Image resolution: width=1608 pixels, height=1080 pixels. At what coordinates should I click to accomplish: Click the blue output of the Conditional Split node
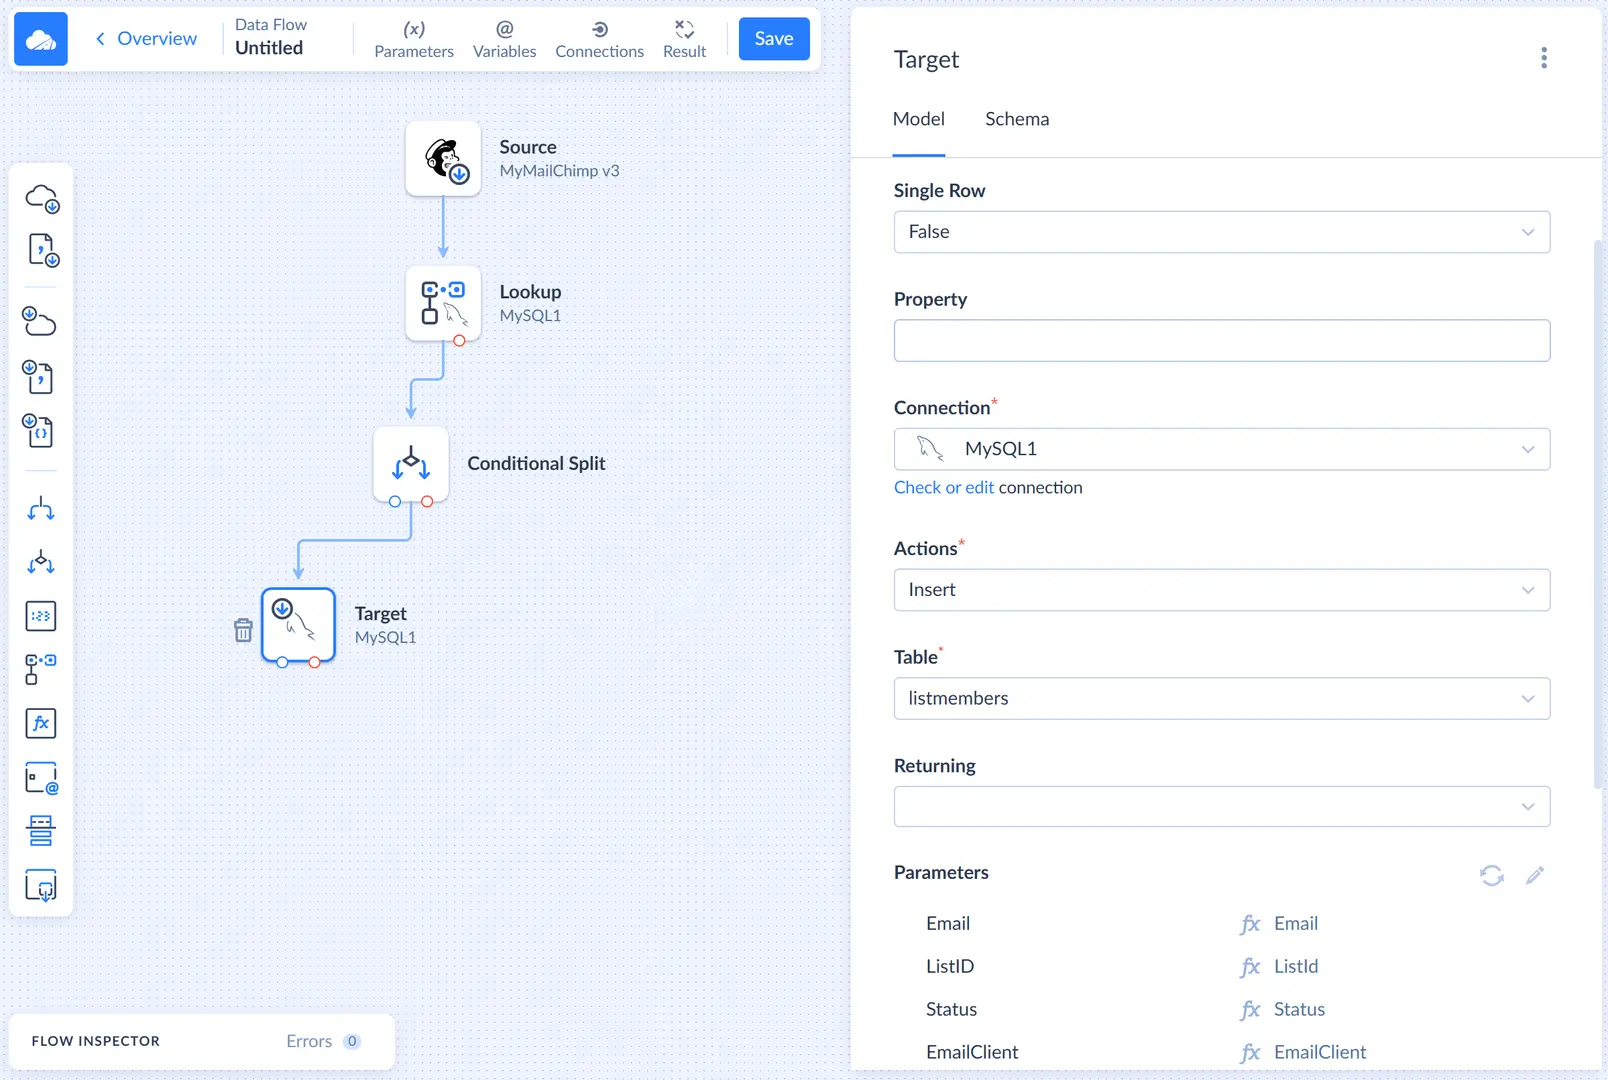[x=395, y=502]
